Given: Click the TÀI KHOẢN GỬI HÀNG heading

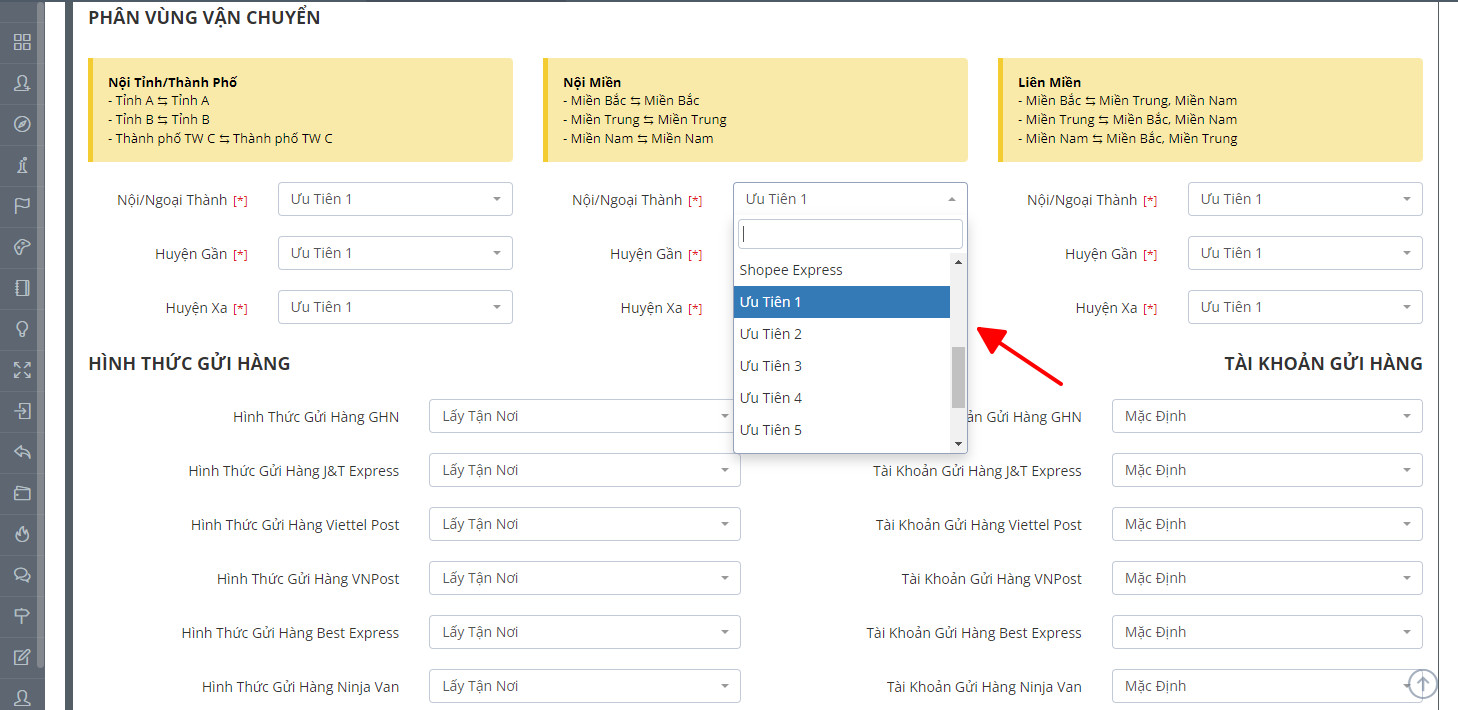Looking at the screenshot, I should [1323, 364].
